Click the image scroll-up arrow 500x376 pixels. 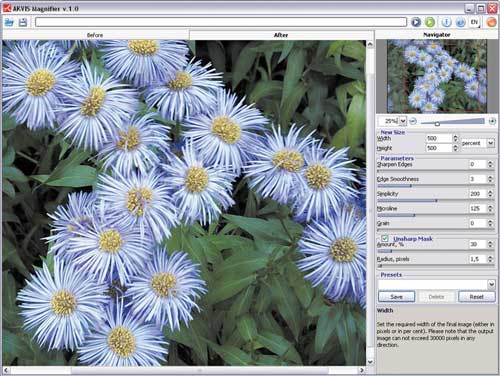(370, 44)
